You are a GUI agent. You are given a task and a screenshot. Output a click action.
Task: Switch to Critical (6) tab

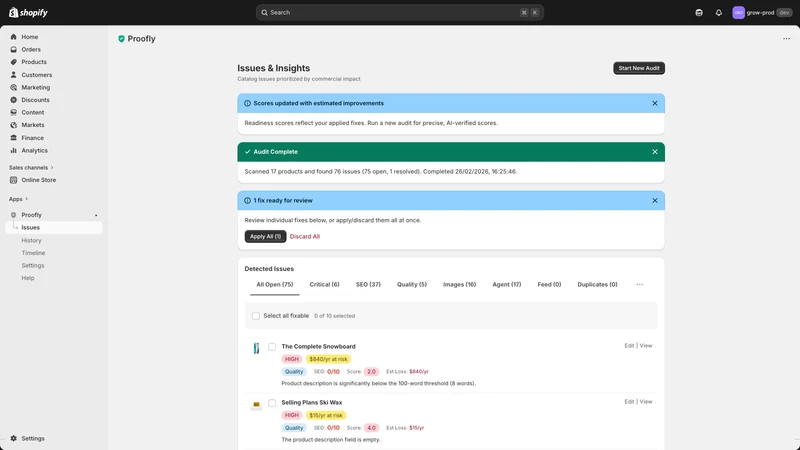324,285
